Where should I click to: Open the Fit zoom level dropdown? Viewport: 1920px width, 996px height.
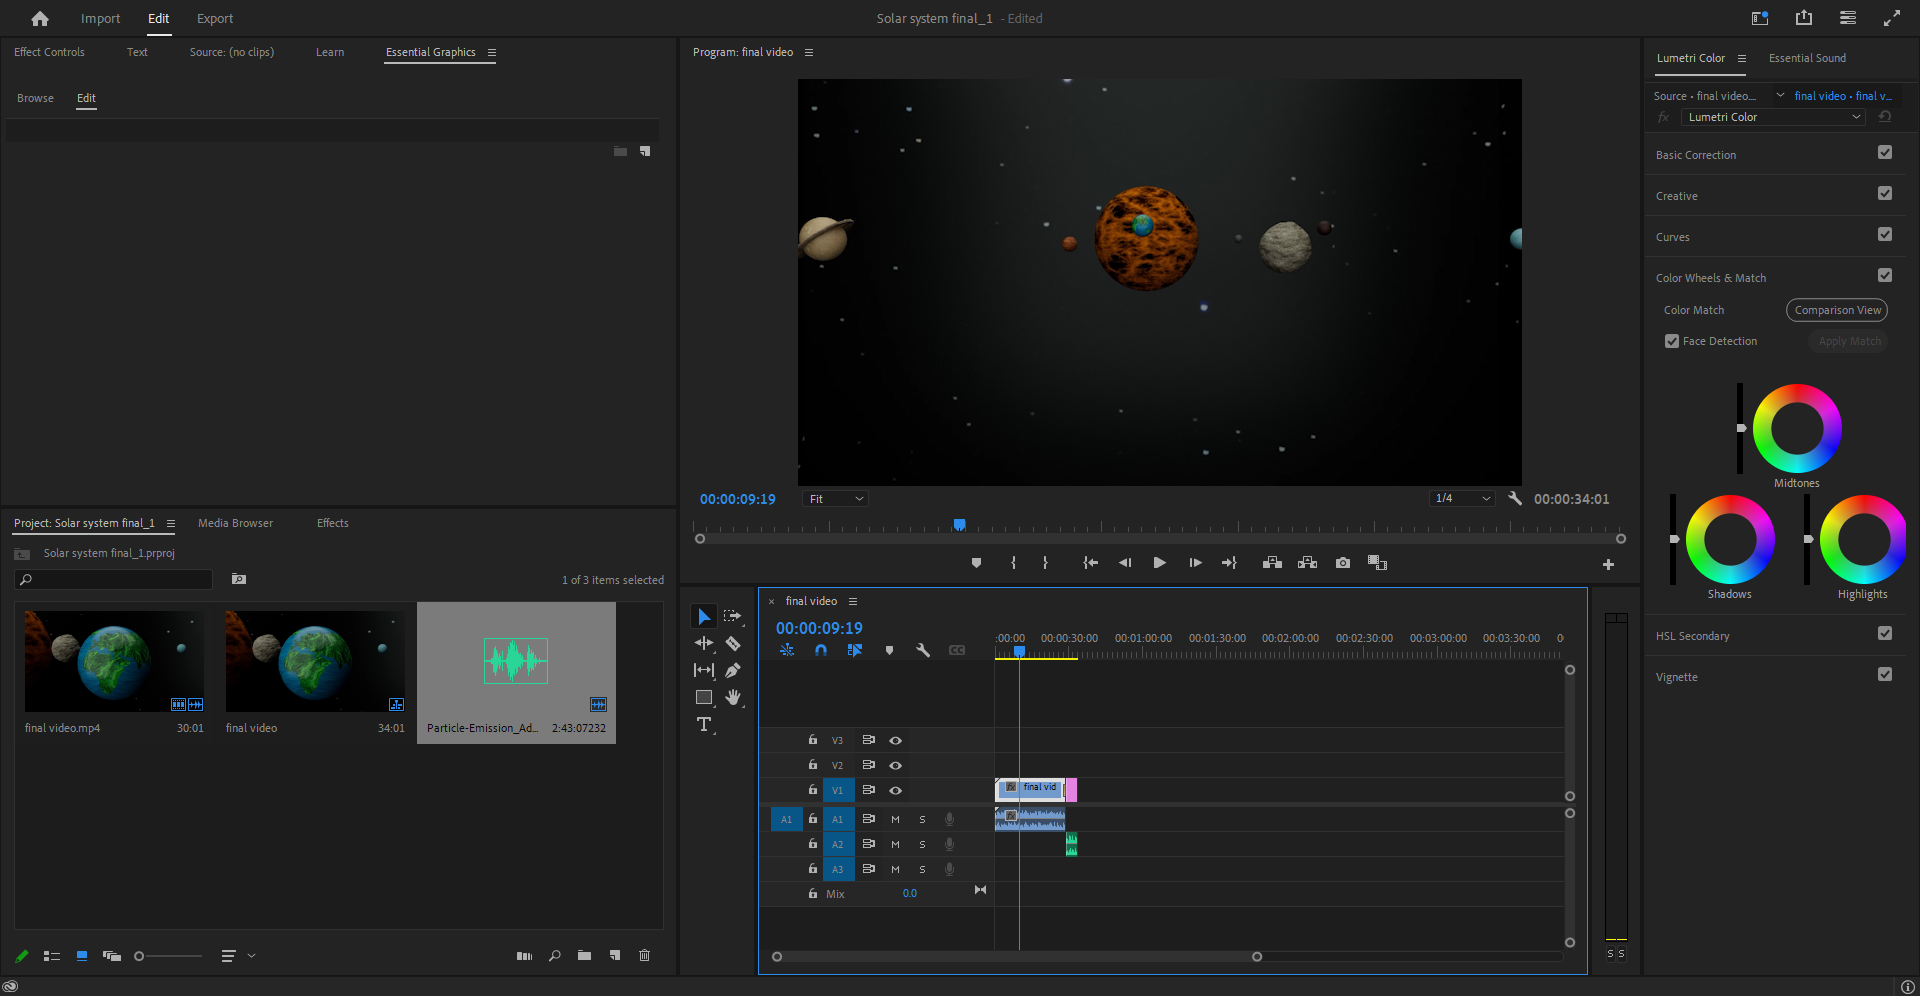pos(835,499)
